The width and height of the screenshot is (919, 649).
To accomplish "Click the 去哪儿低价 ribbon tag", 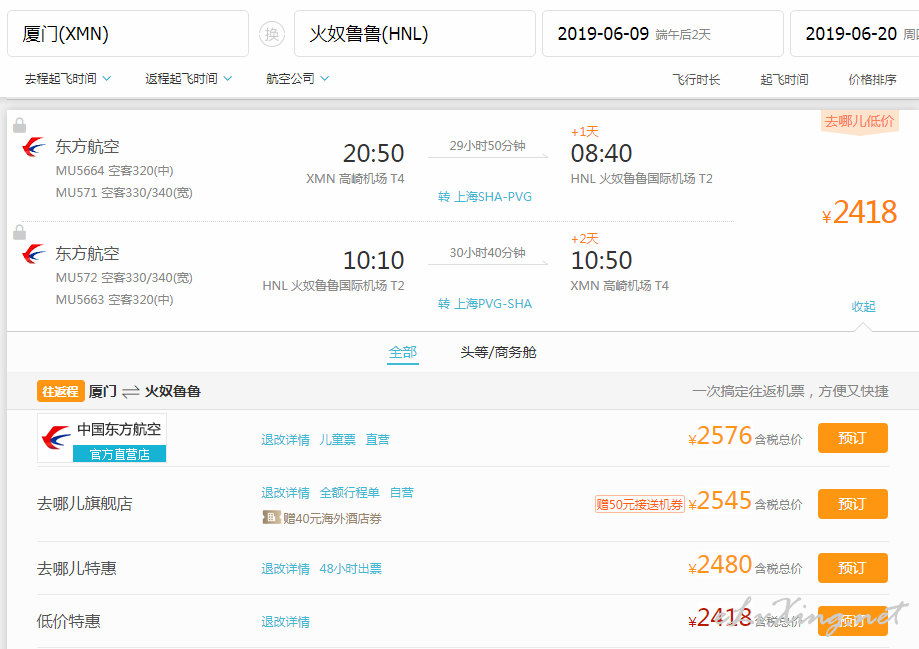I will tap(859, 122).
